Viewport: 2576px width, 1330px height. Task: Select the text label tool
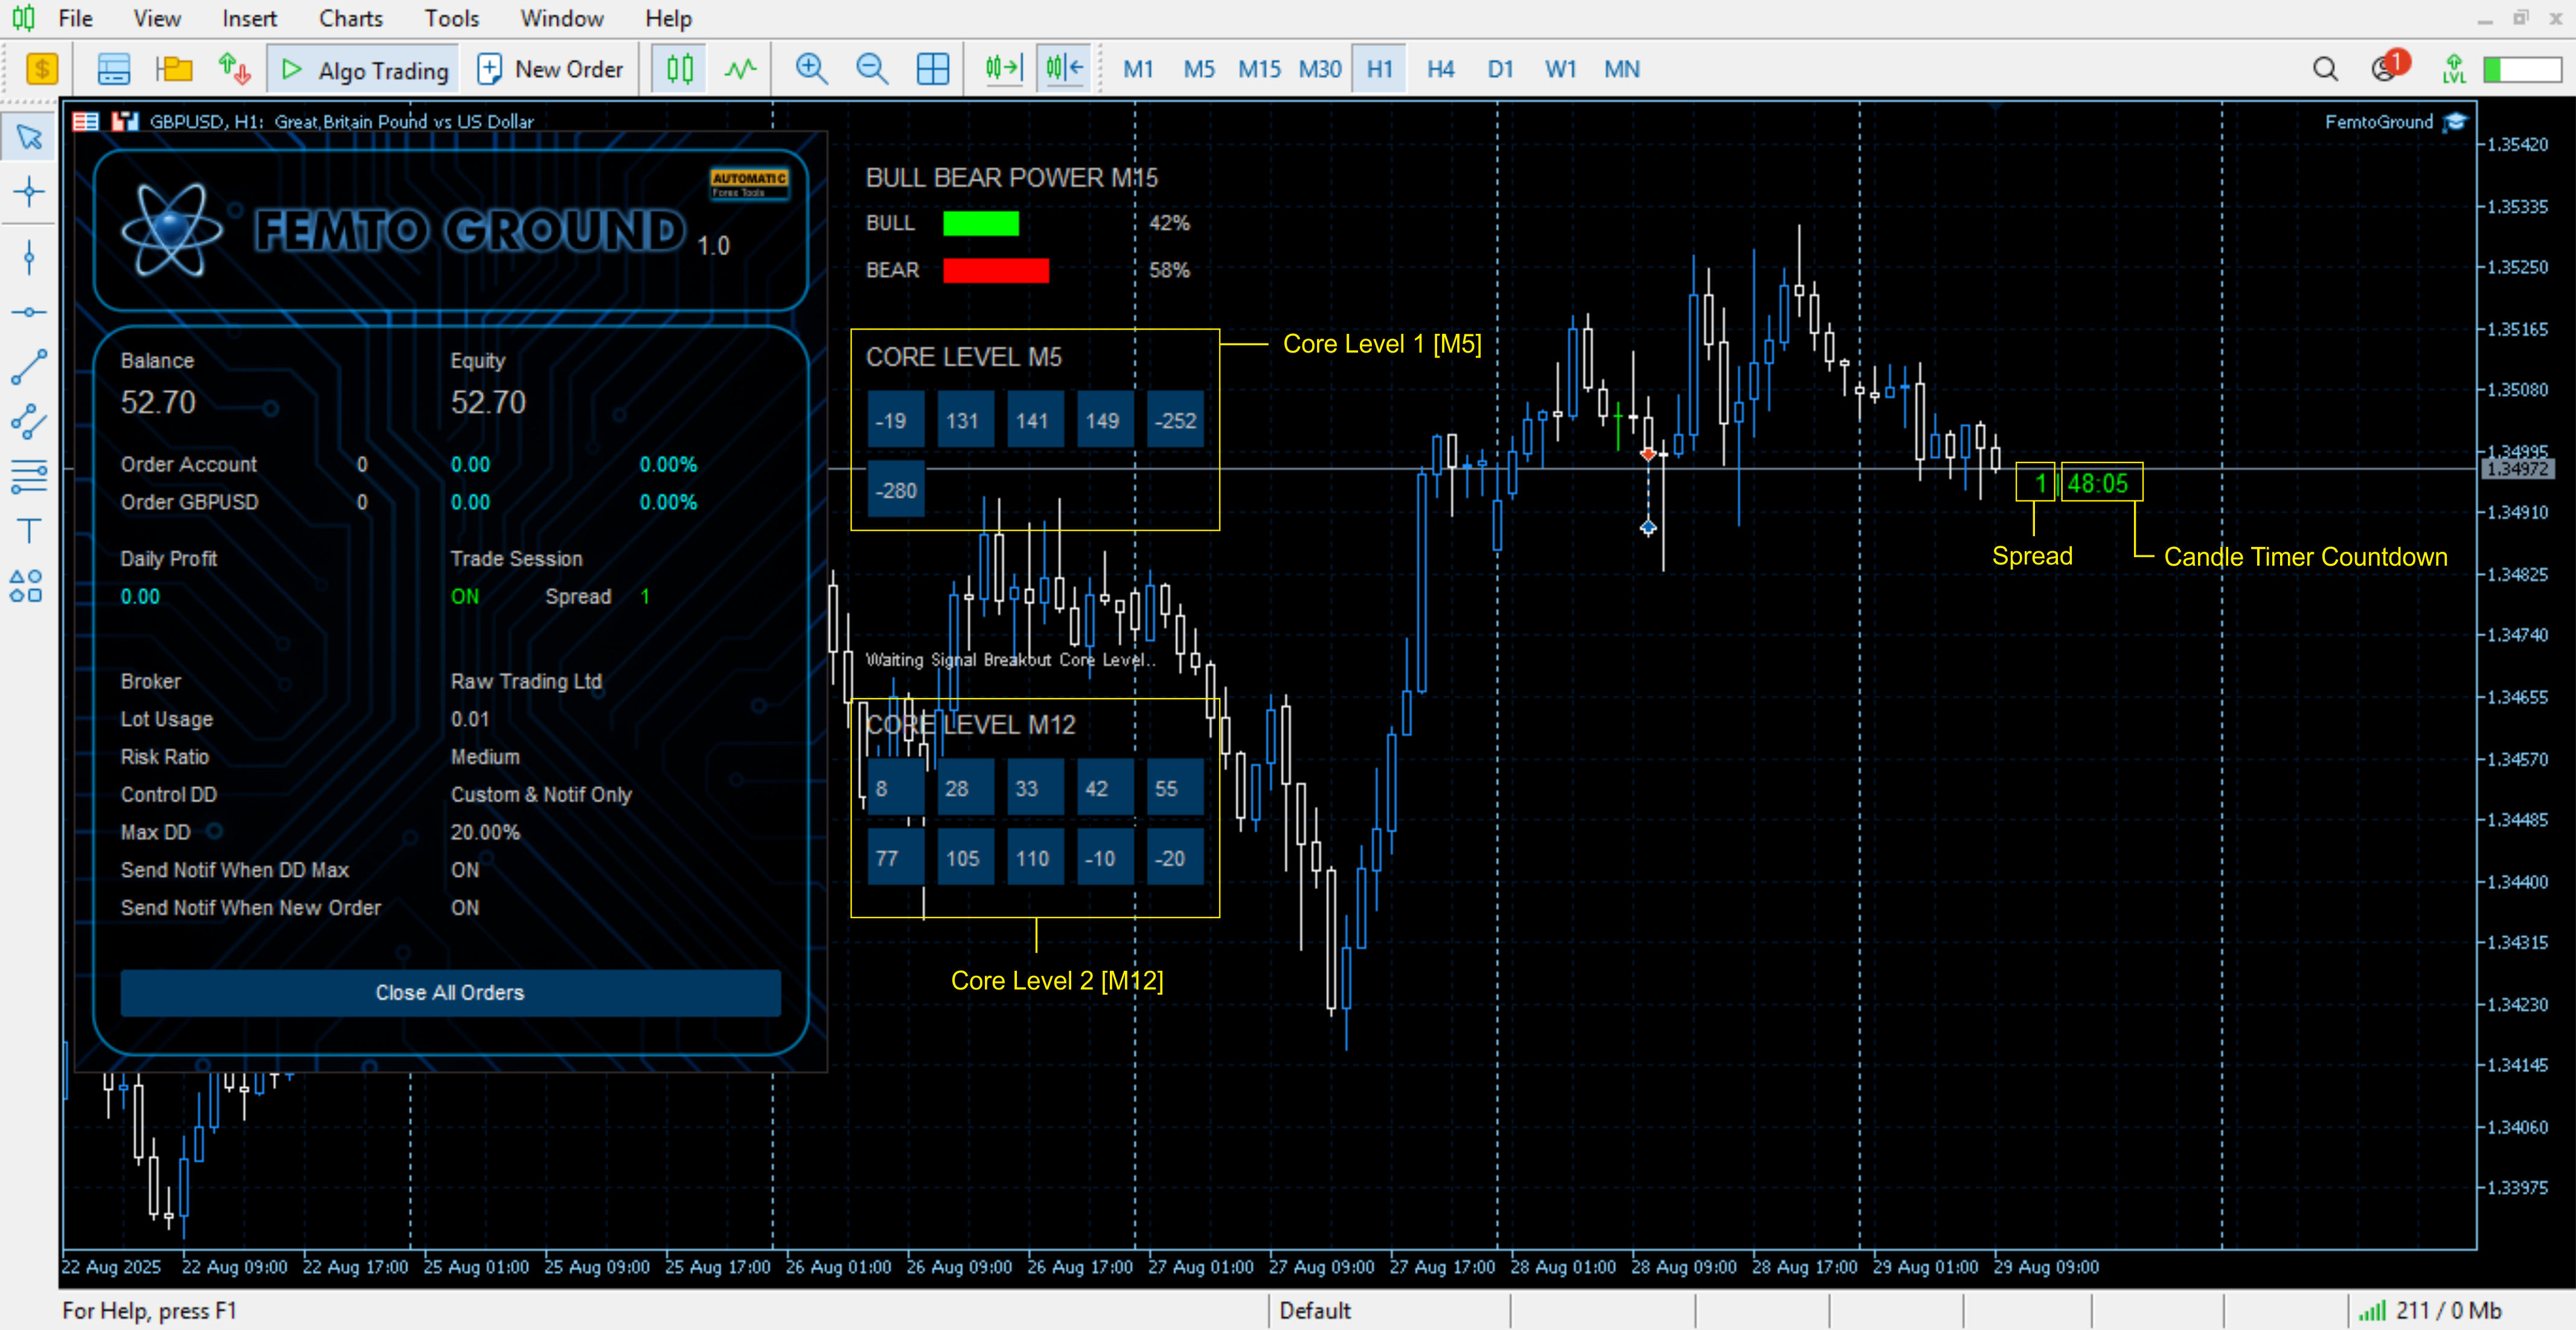pyautogui.click(x=29, y=530)
